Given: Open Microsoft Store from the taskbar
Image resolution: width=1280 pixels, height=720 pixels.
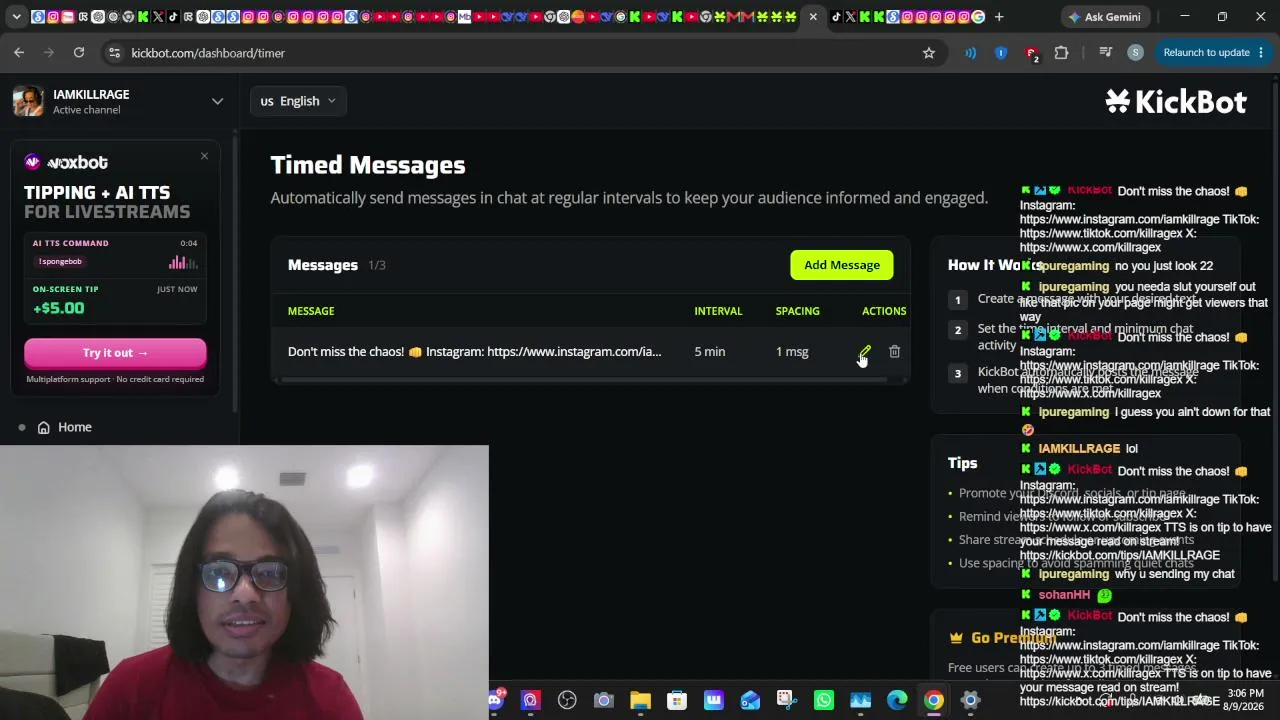Looking at the screenshot, I should (677, 700).
